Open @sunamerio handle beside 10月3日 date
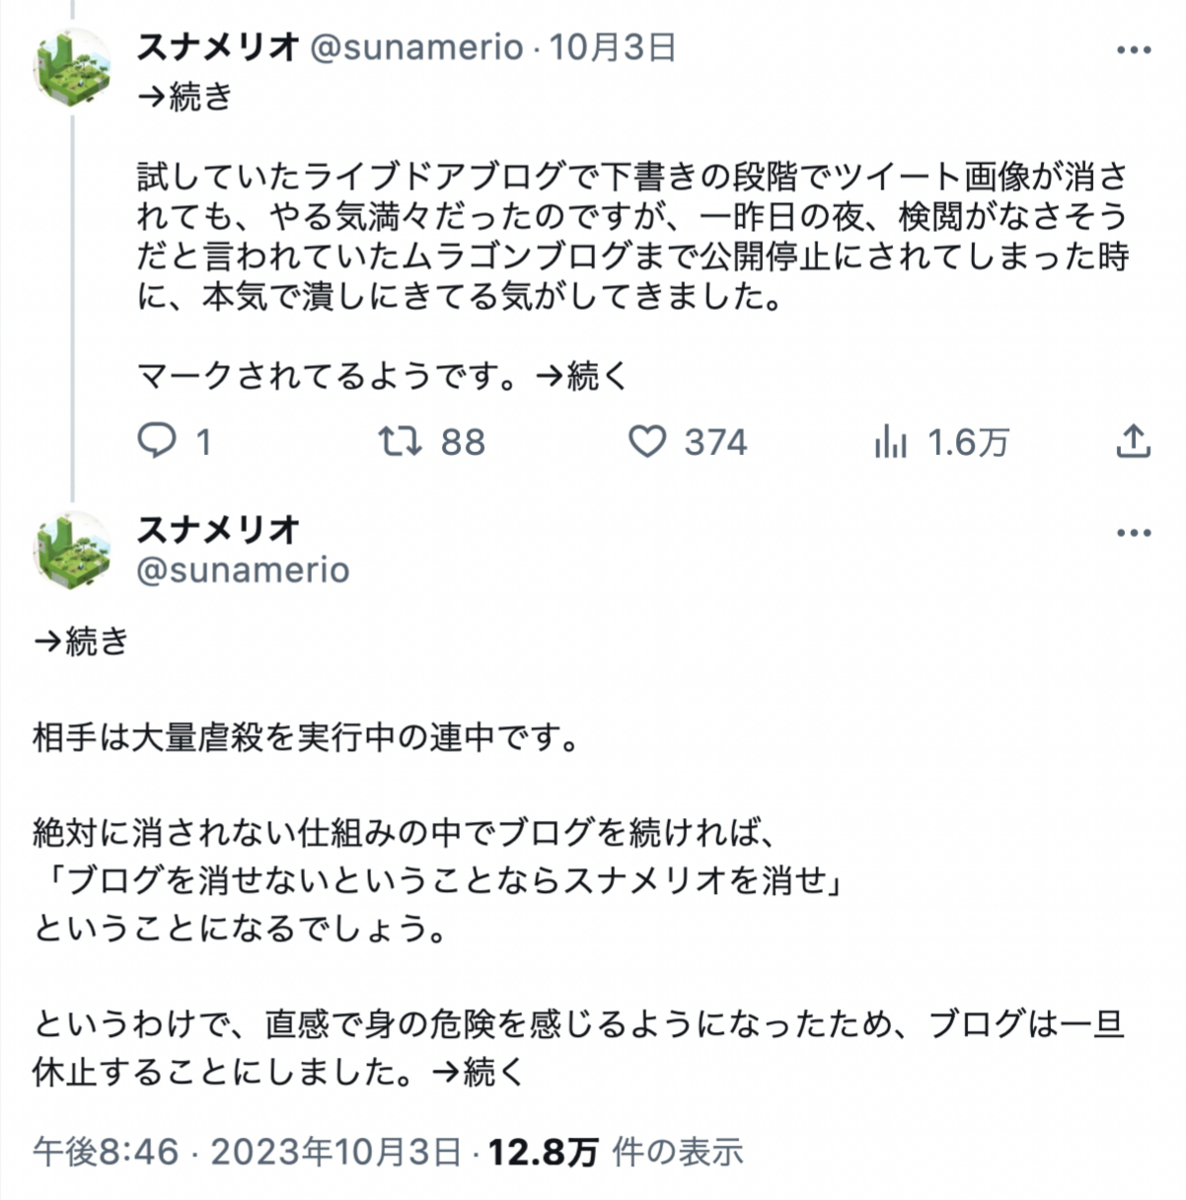The width and height of the screenshot is (1186, 1200). [417, 47]
